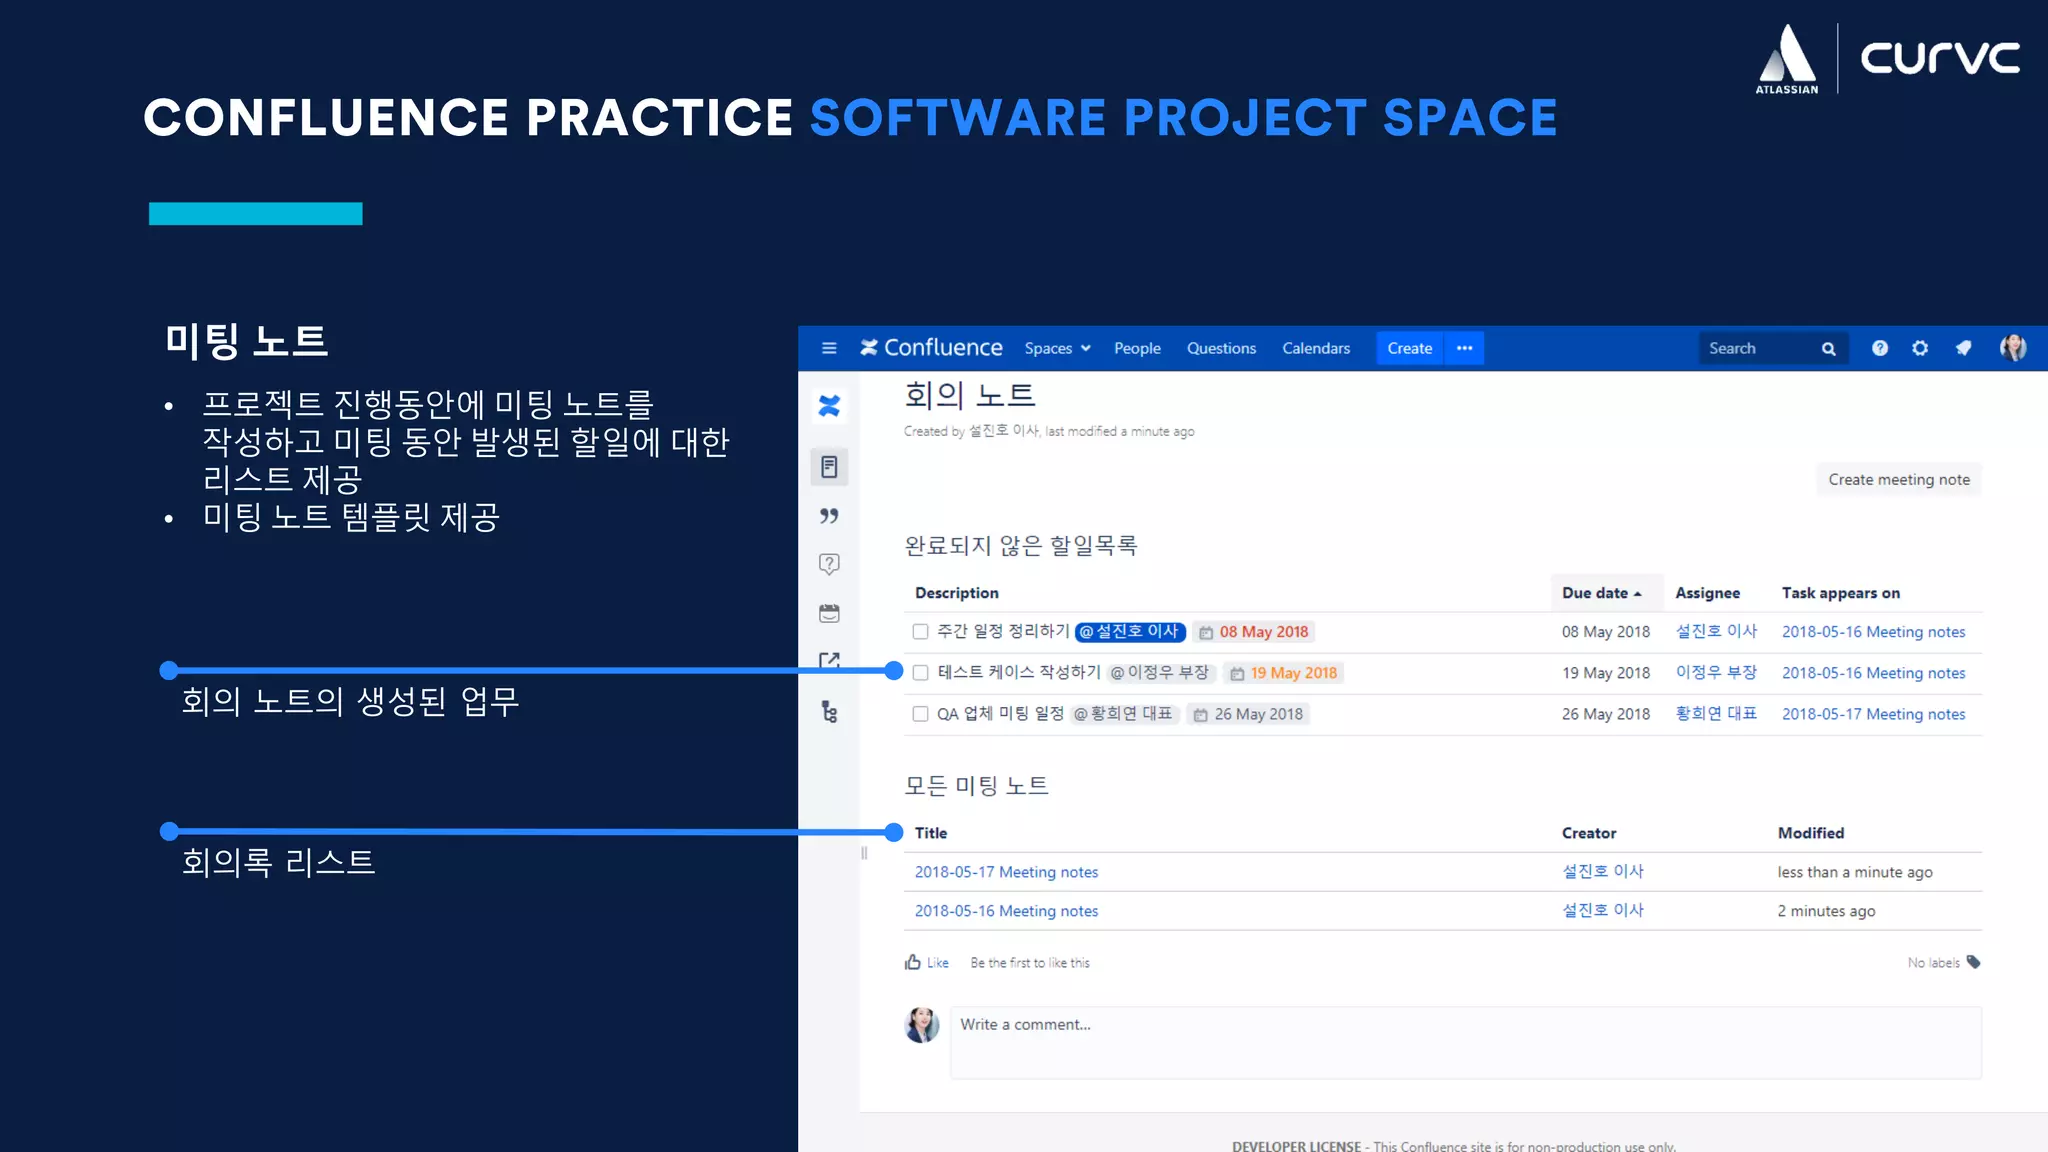Open Questions in top navigation
The width and height of the screenshot is (2048, 1152).
click(x=1221, y=348)
